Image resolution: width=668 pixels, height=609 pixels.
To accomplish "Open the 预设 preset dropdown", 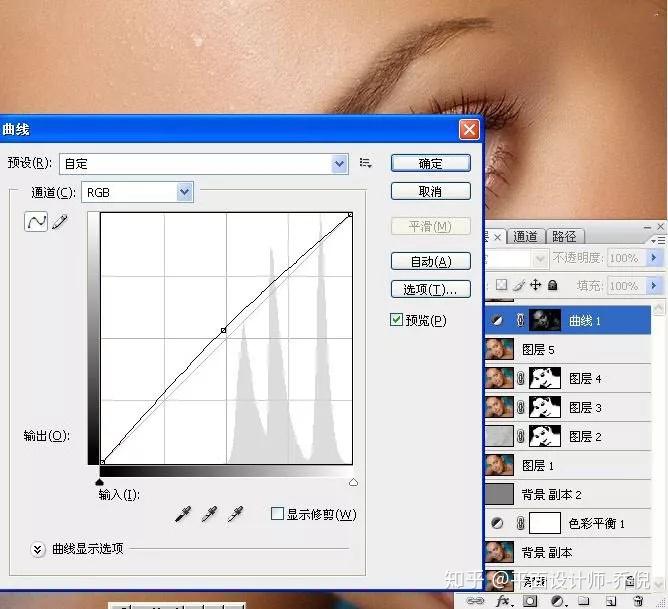I will [x=339, y=164].
